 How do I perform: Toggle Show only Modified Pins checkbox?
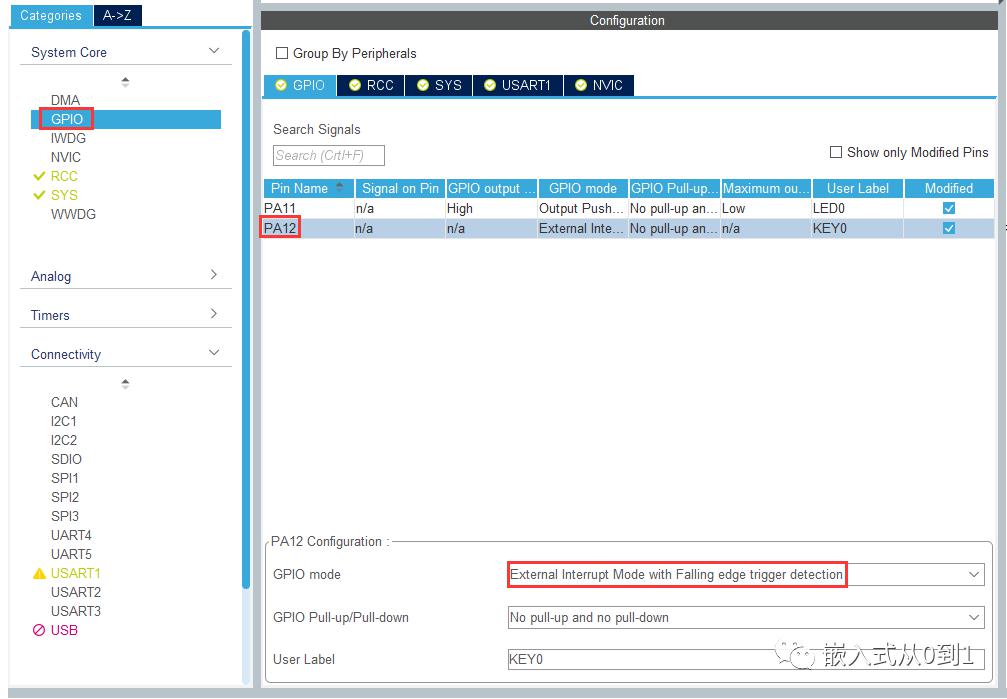point(836,152)
